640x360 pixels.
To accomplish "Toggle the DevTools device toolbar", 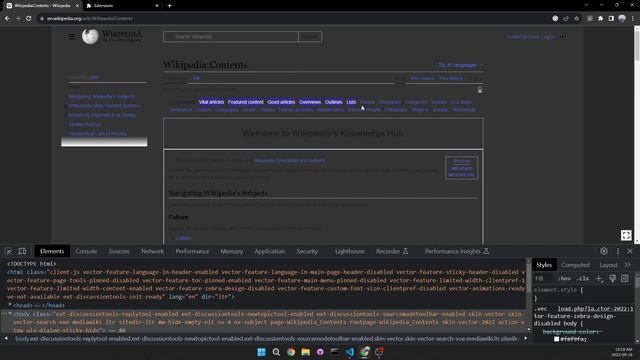I will pos(22,251).
